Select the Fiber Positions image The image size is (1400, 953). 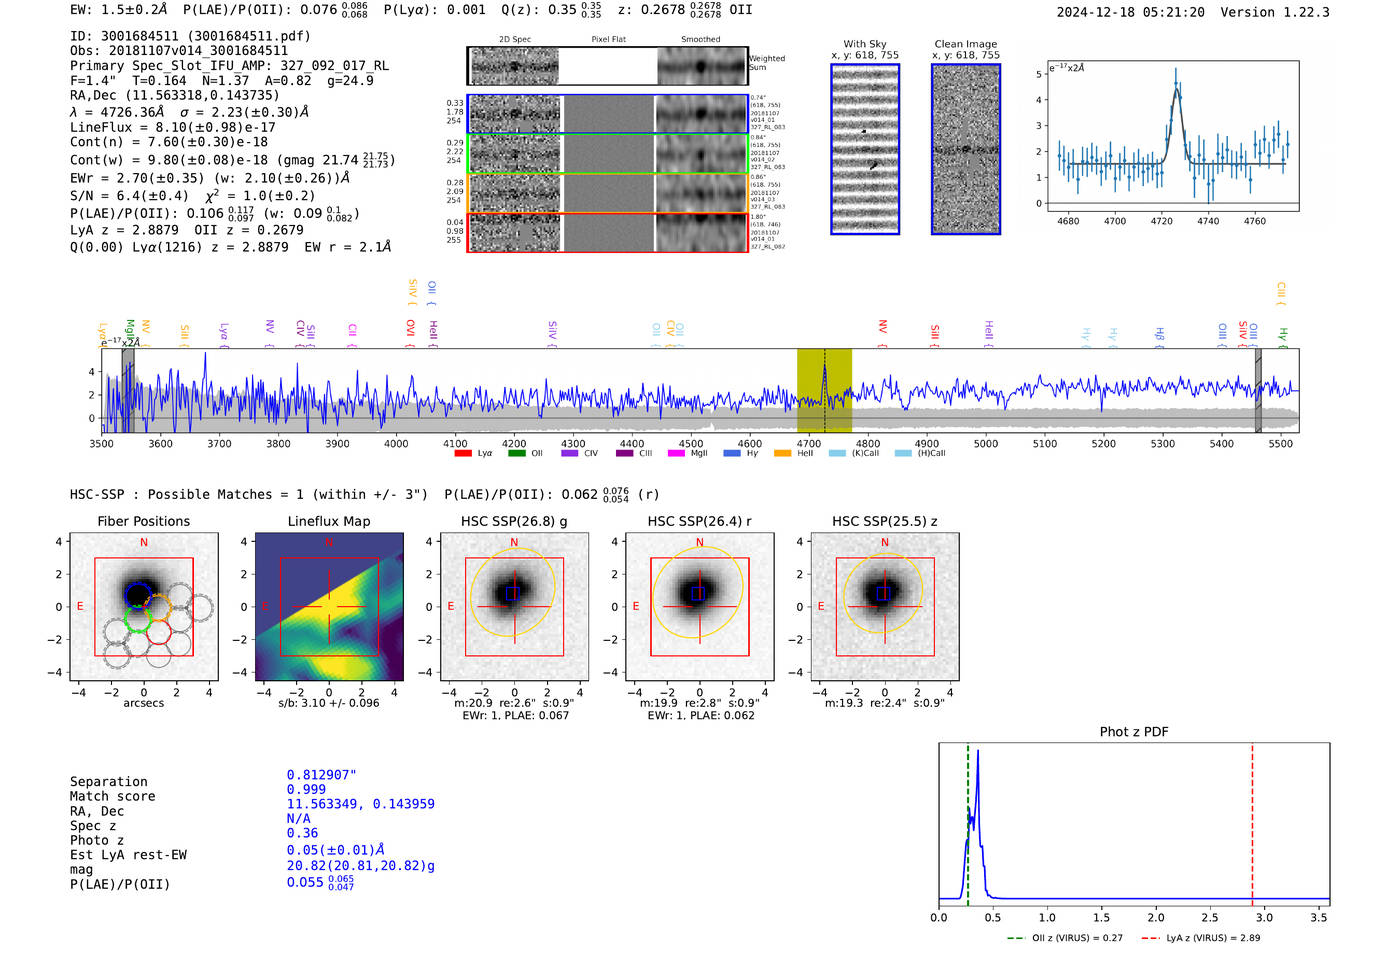144,606
